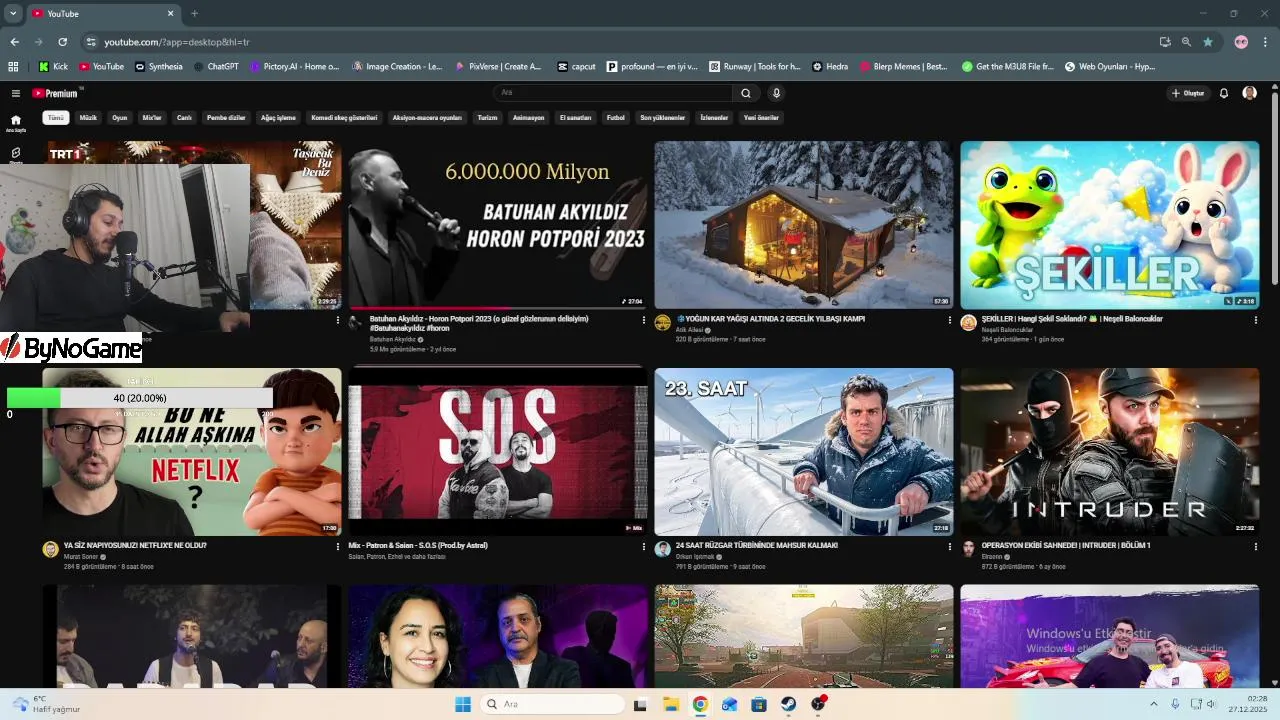Screen dimensions: 1280x720
Task: Click the YouTube Premium logo
Action: click(x=56, y=93)
